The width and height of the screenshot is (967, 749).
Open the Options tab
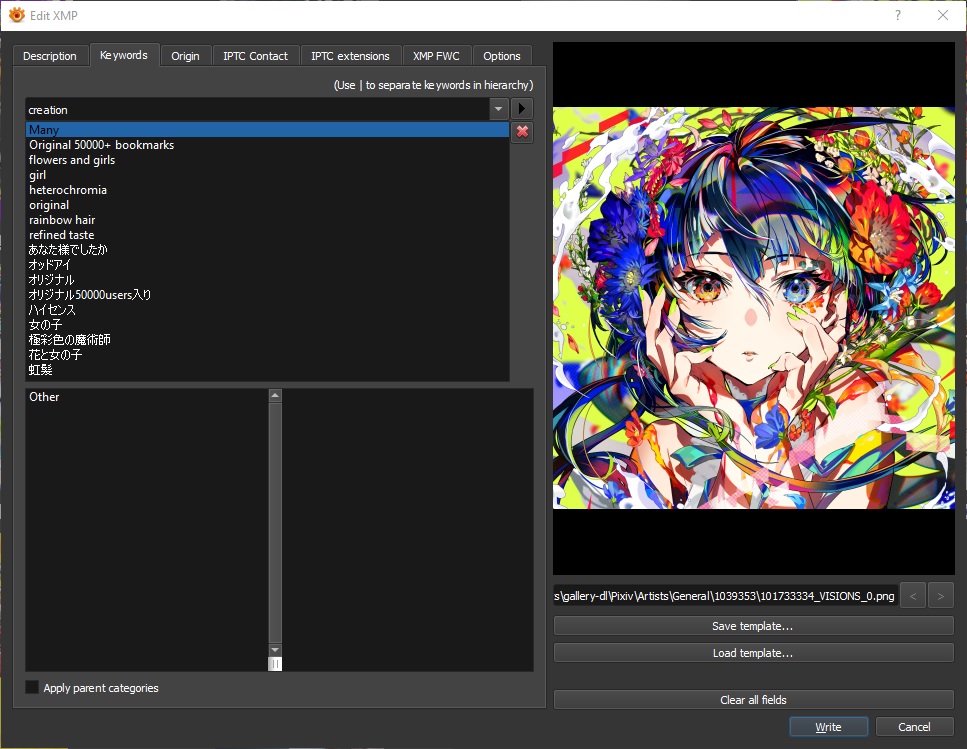tap(502, 56)
